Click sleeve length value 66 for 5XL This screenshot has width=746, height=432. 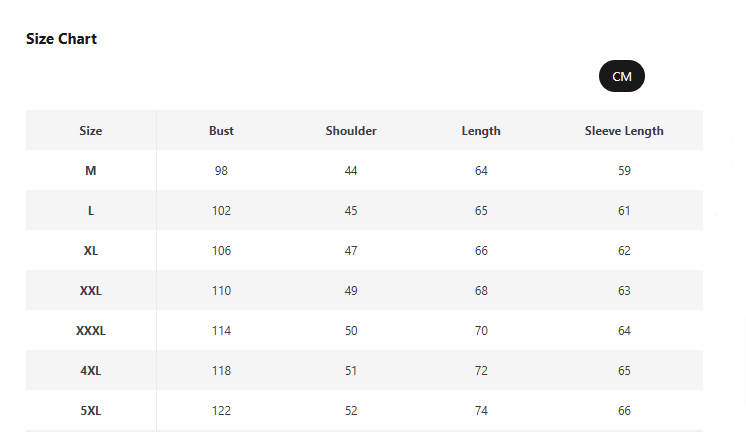[x=624, y=411]
